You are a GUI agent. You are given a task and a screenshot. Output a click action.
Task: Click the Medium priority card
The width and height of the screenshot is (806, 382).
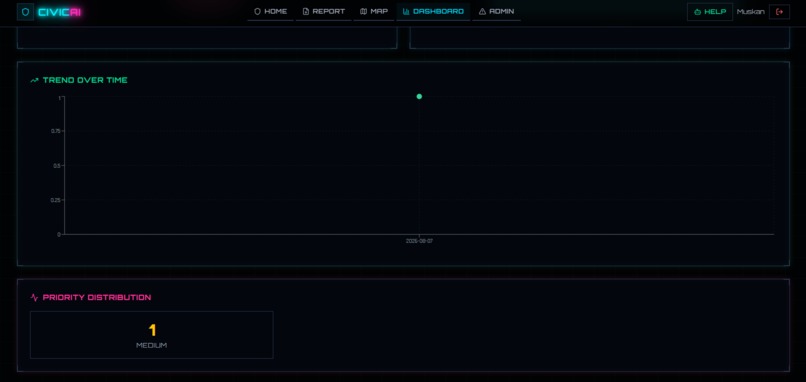click(x=152, y=335)
